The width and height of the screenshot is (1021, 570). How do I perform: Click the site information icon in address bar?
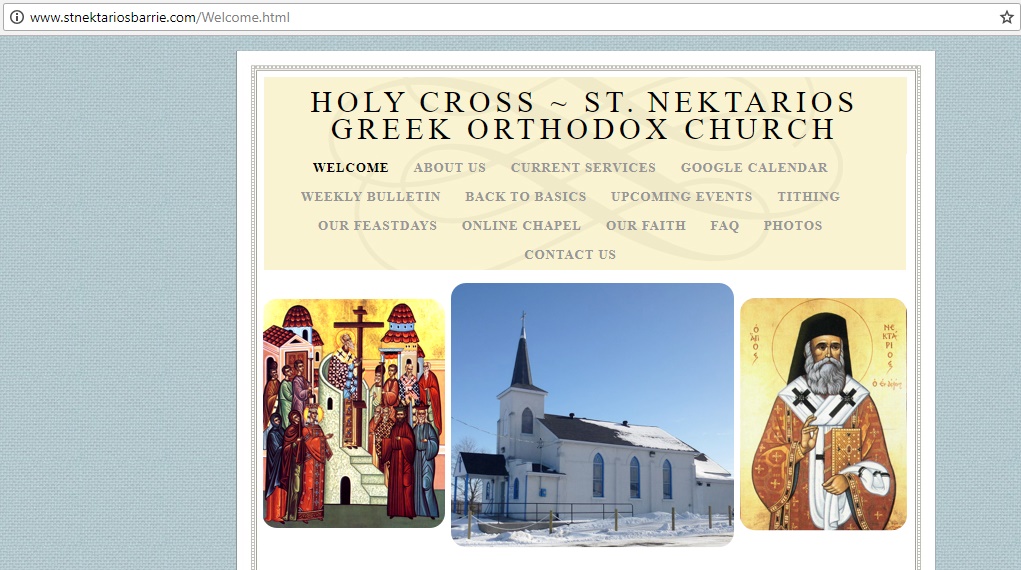(x=16, y=18)
